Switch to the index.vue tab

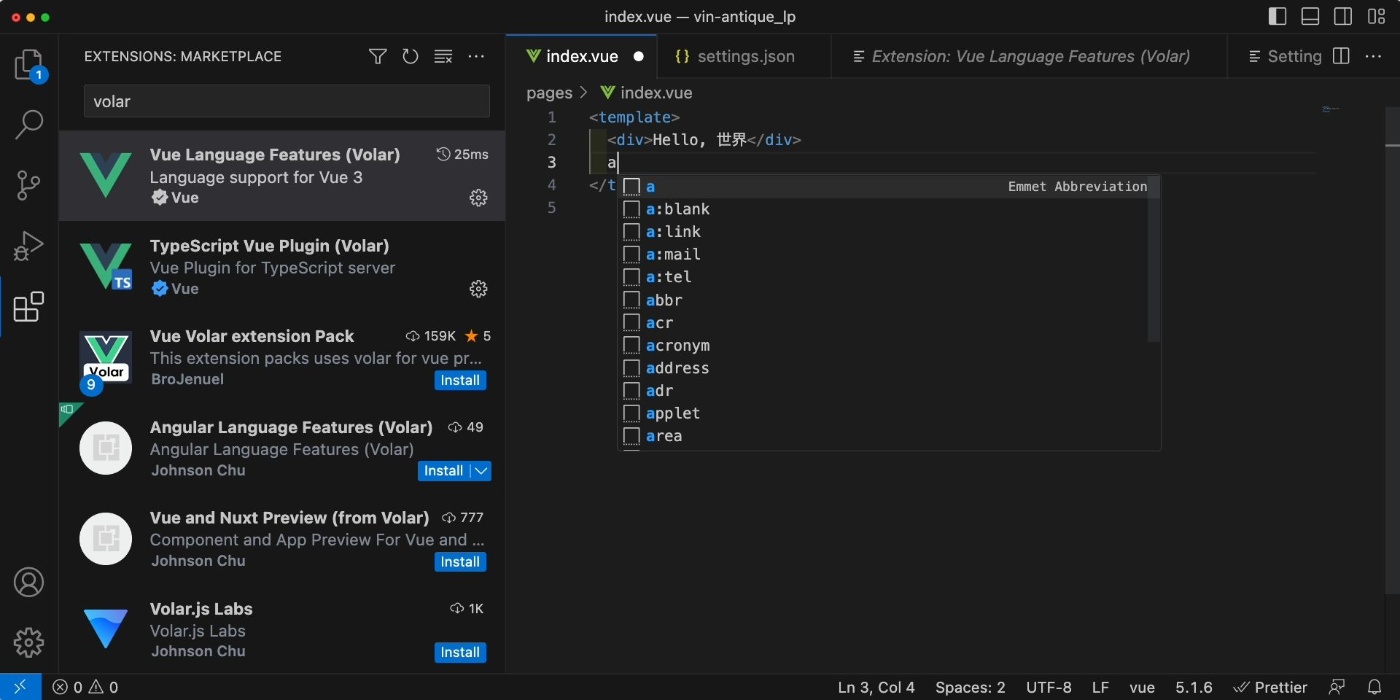click(582, 57)
